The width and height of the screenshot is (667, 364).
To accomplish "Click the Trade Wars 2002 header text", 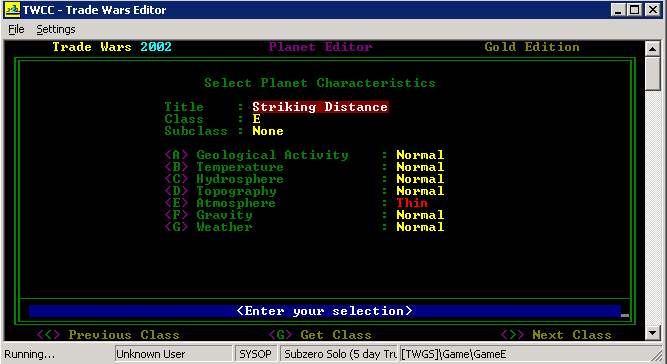I will (x=112, y=47).
